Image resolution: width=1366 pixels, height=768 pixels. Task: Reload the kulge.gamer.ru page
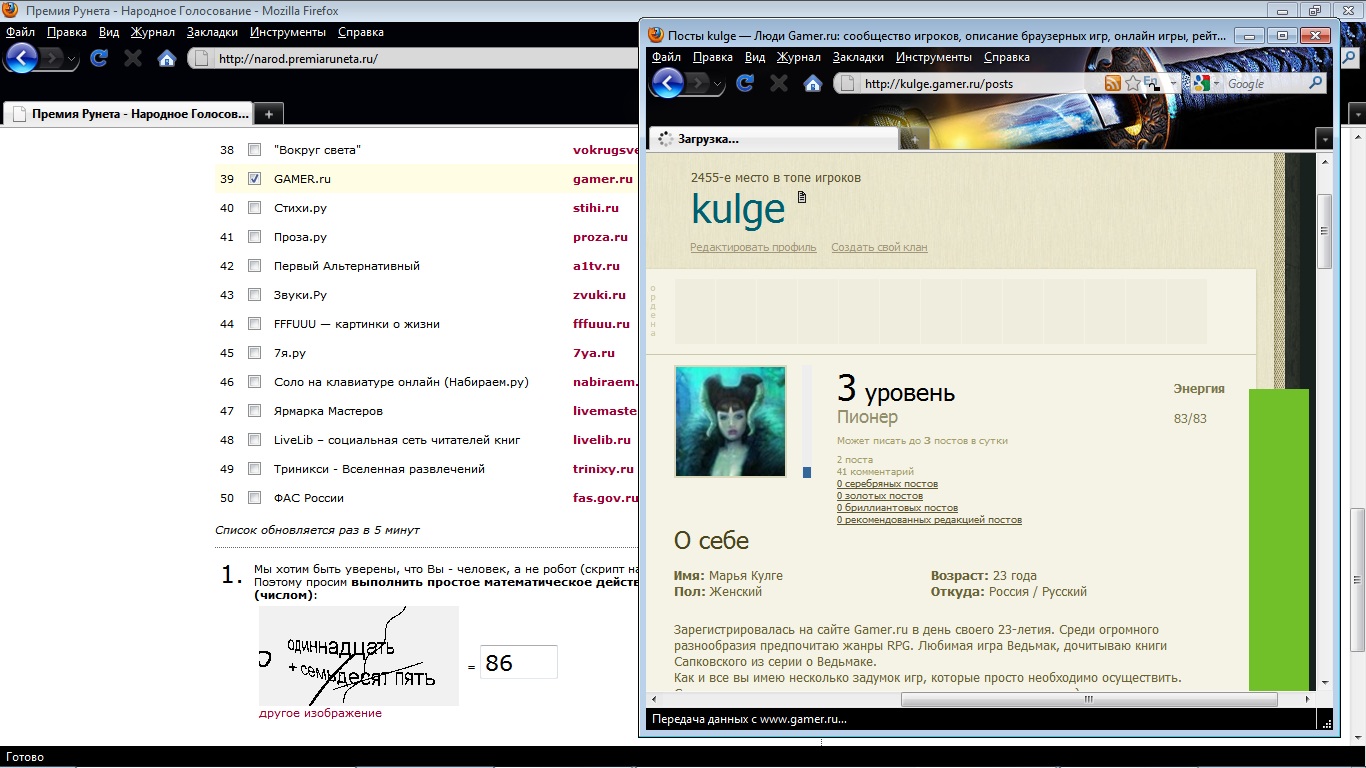(x=745, y=84)
